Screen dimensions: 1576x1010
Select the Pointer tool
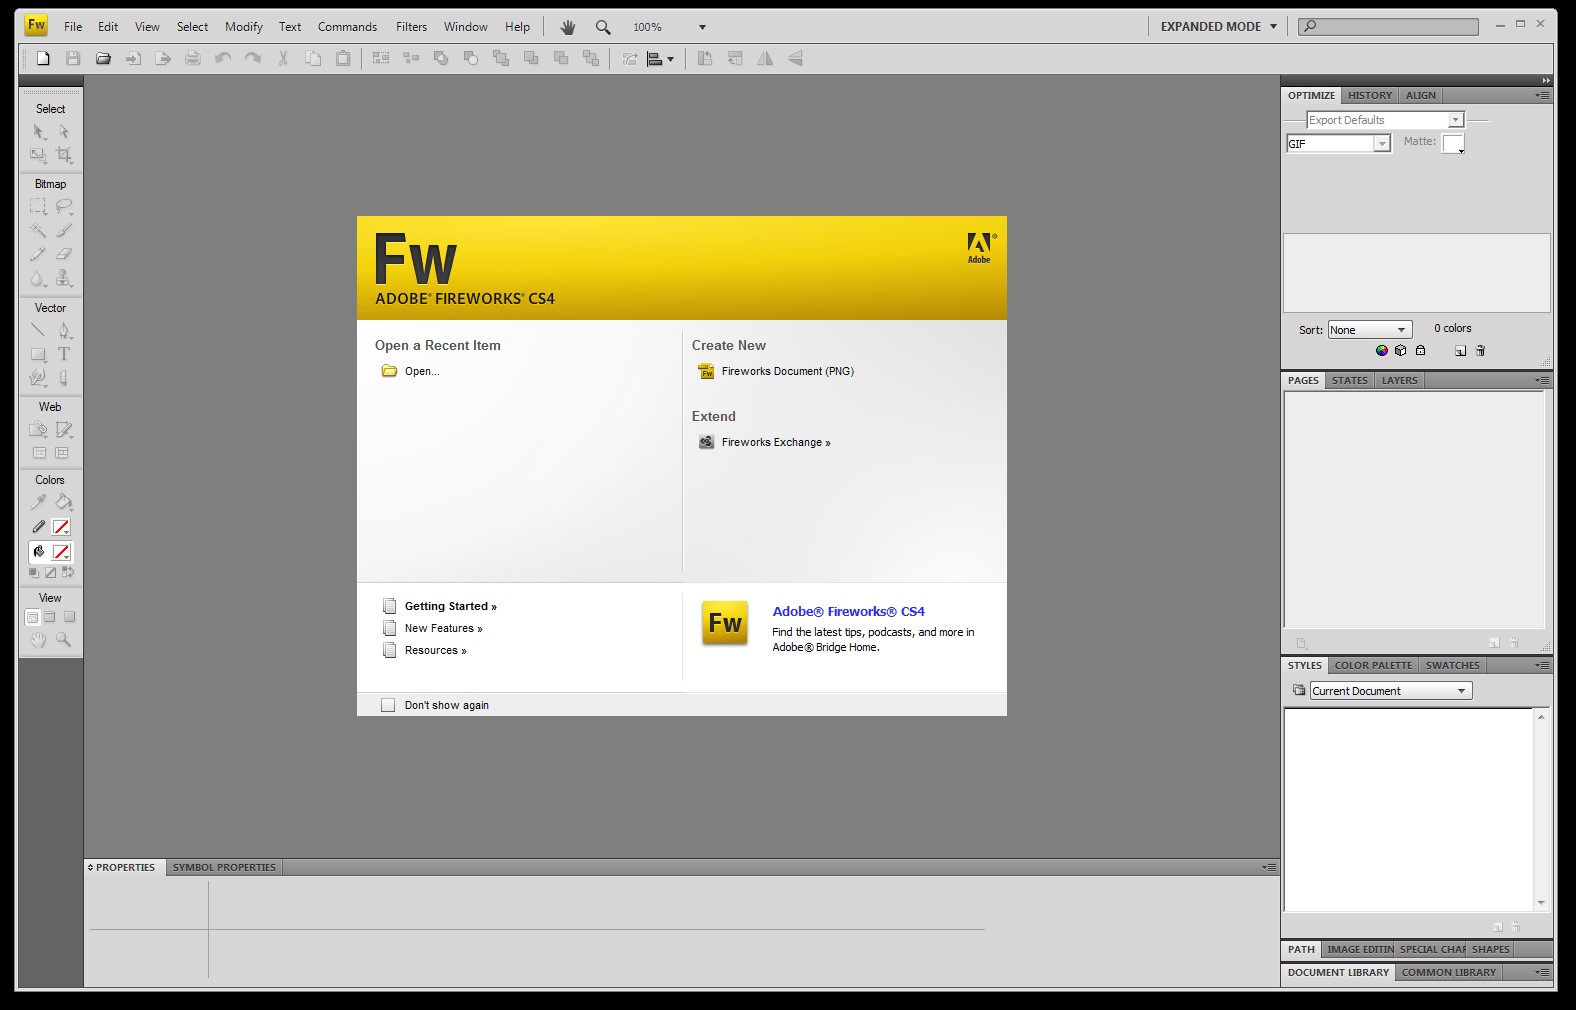pyautogui.click(x=38, y=131)
